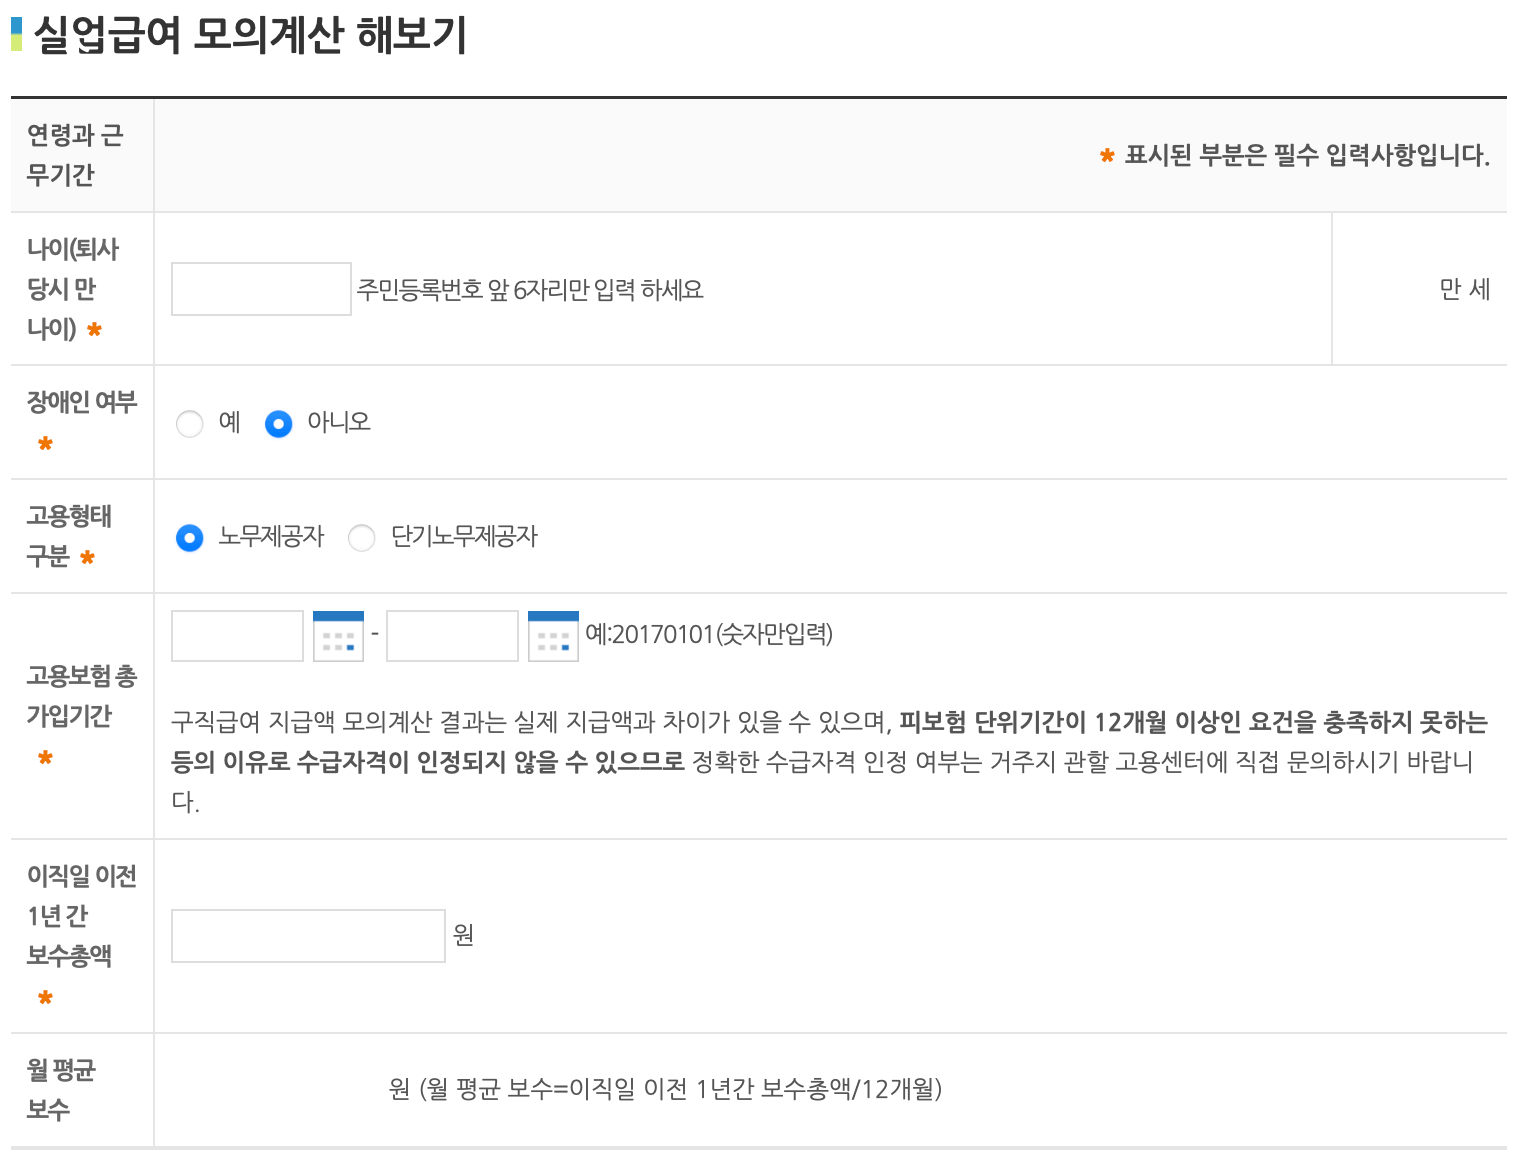Image resolution: width=1521 pixels, height=1158 pixels.
Task: Click the 예:20170101 date format hint
Action: 710,634
